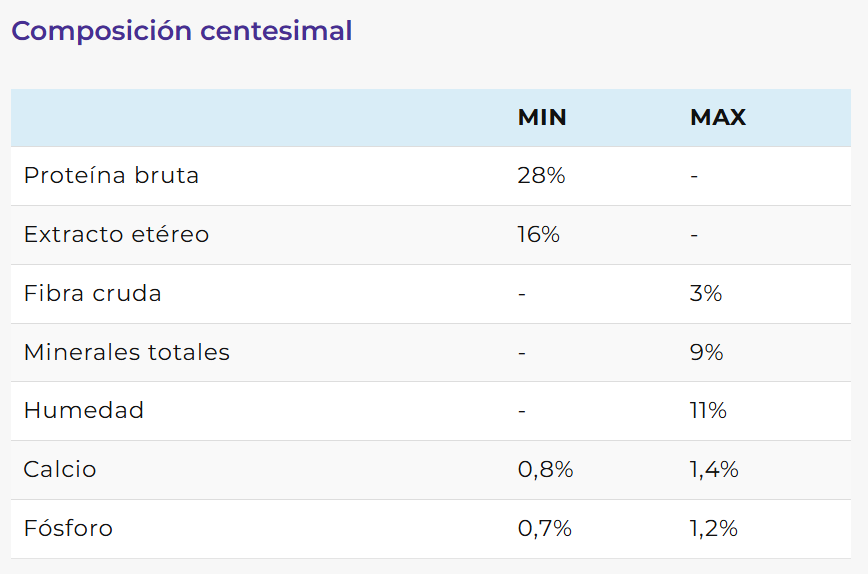Click the Extracto etéreo row label
Viewport: 868px width, 574px height.
116,235
